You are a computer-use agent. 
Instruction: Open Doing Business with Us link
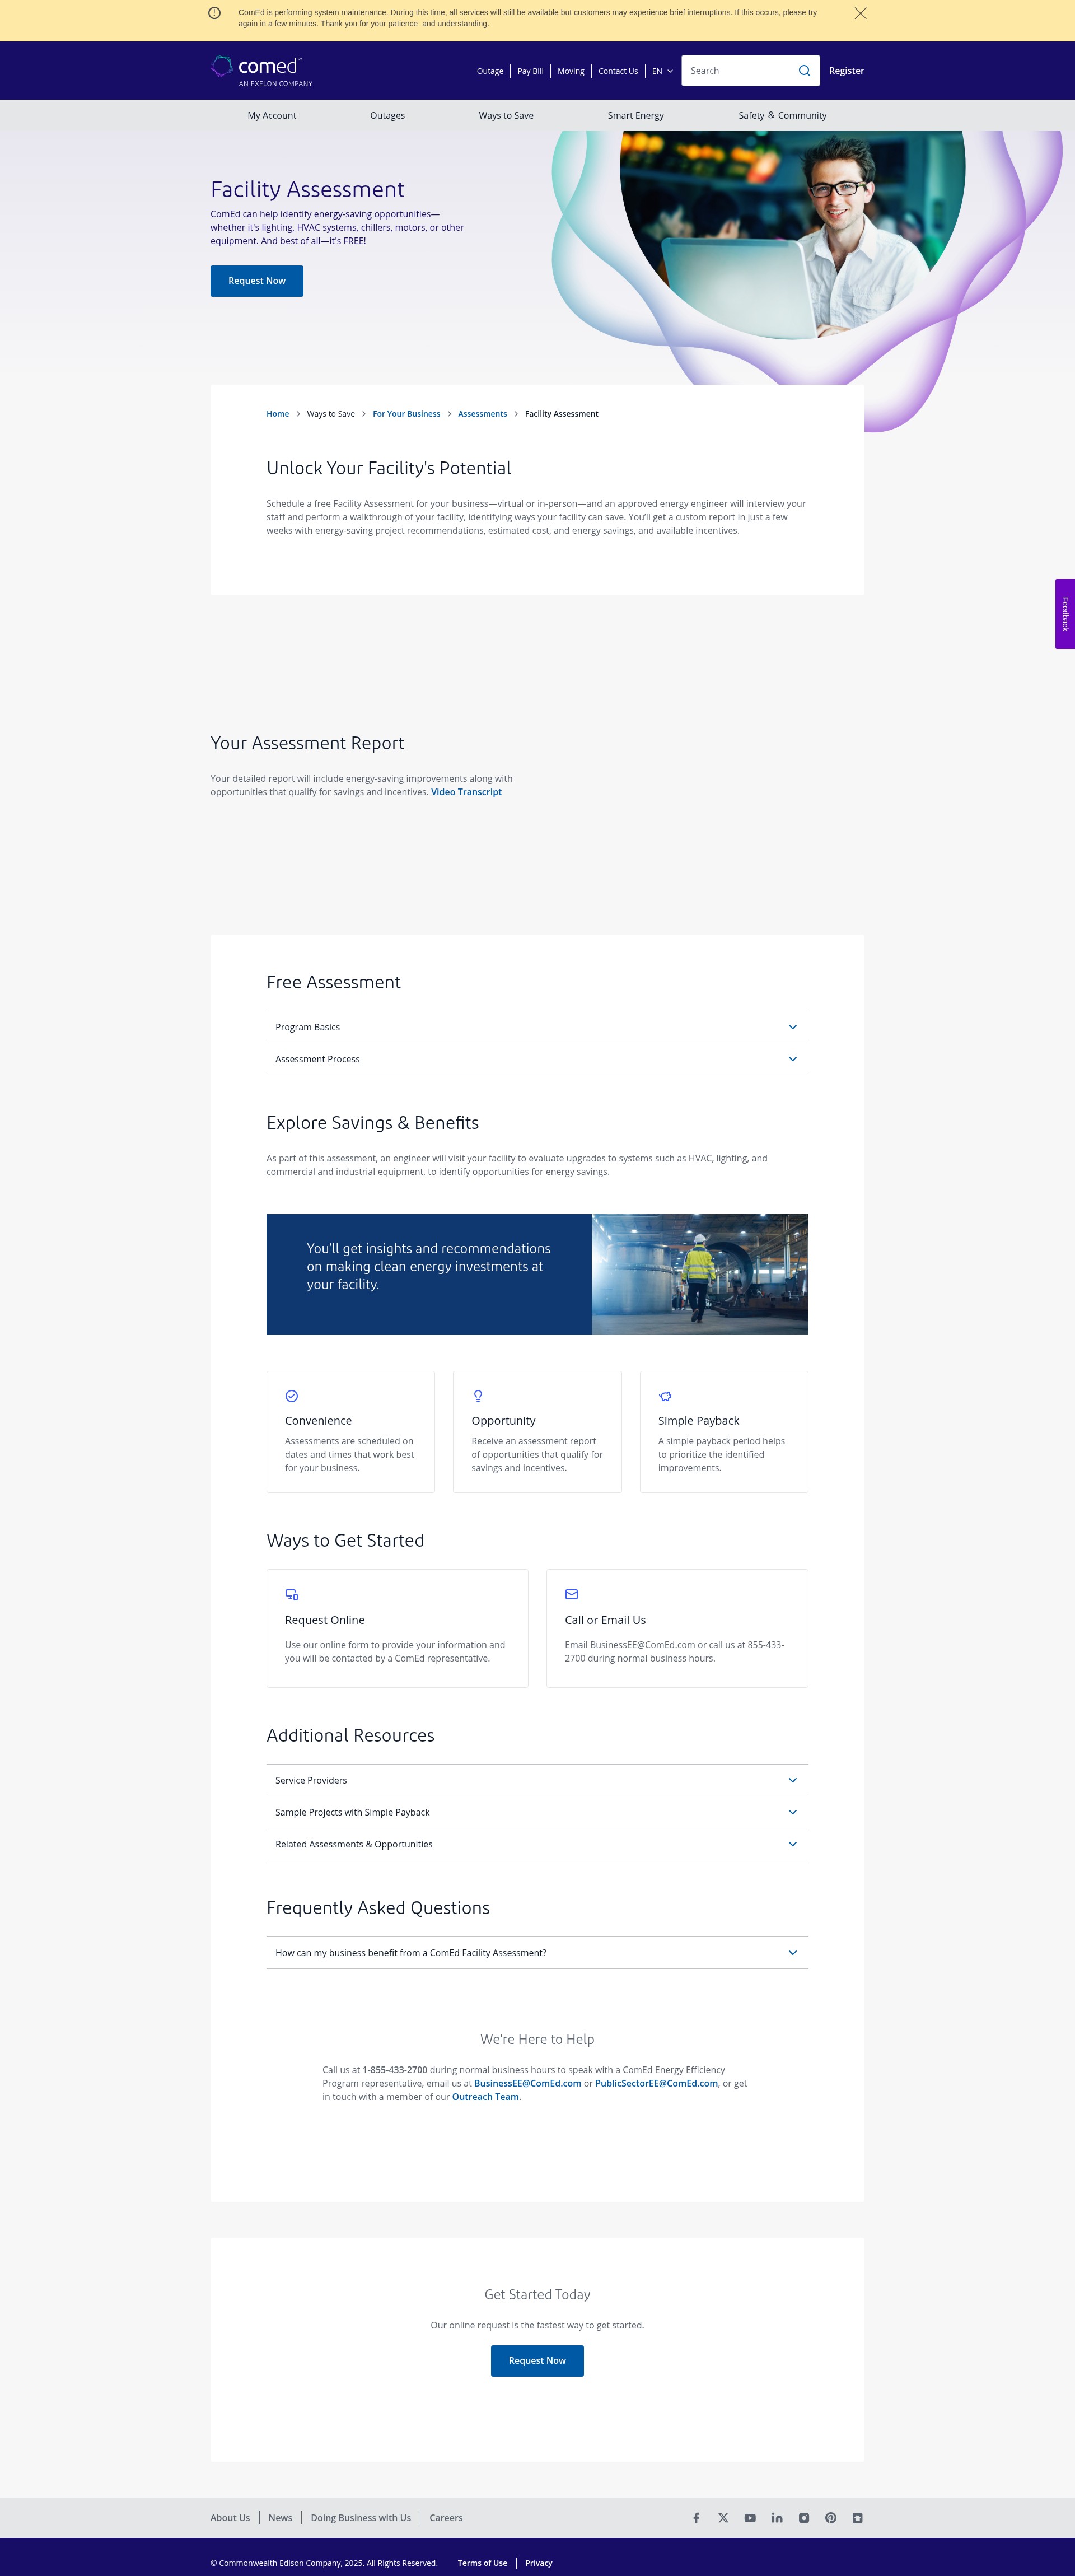(x=361, y=2517)
